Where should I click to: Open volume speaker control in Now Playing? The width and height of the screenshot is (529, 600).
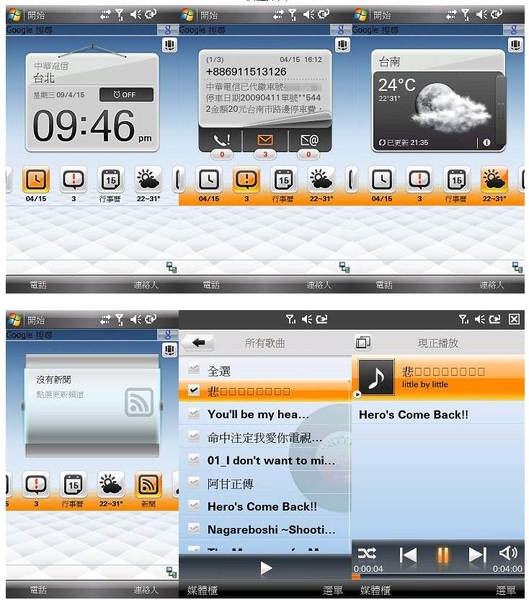tap(508, 553)
